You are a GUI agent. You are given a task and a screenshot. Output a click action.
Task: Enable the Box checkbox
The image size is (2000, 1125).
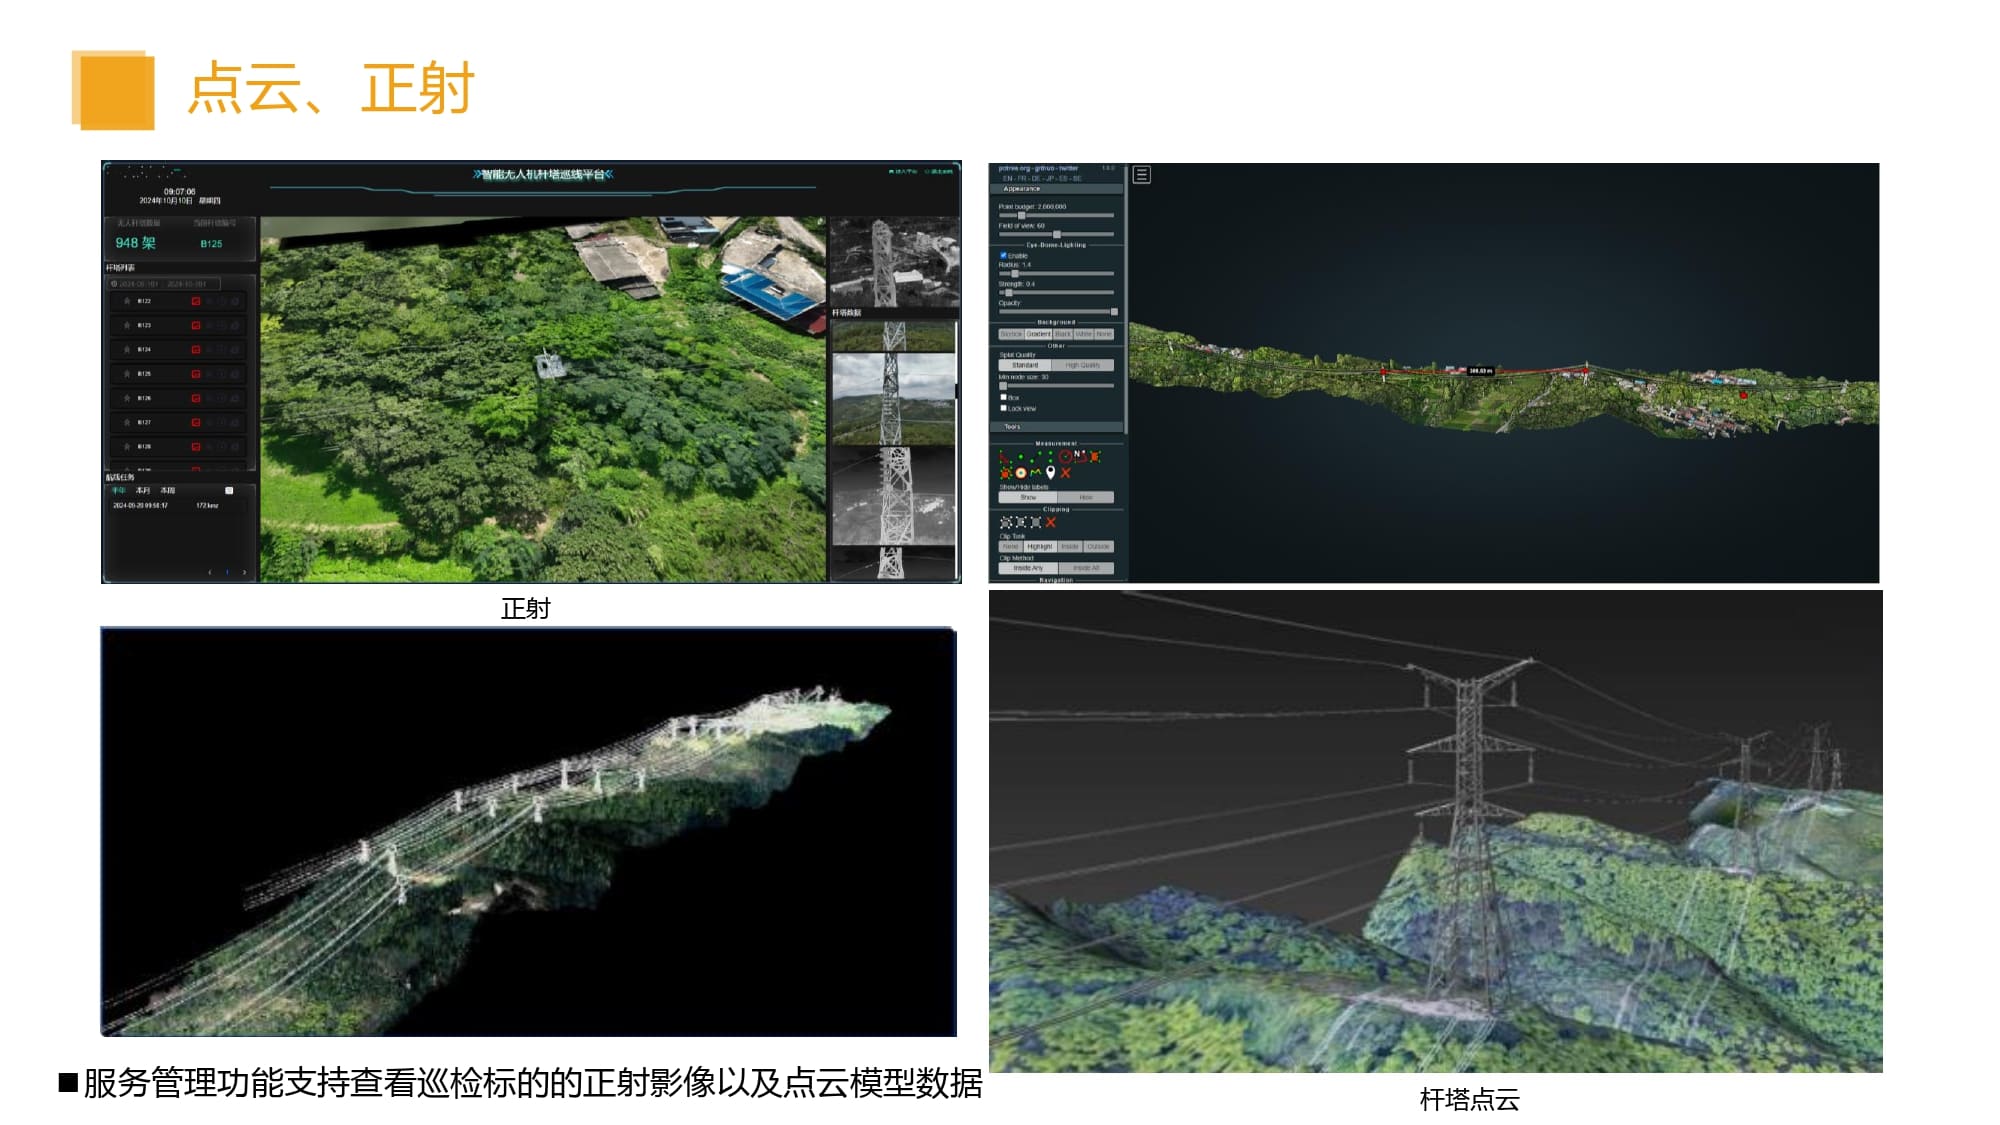pos(1003,397)
